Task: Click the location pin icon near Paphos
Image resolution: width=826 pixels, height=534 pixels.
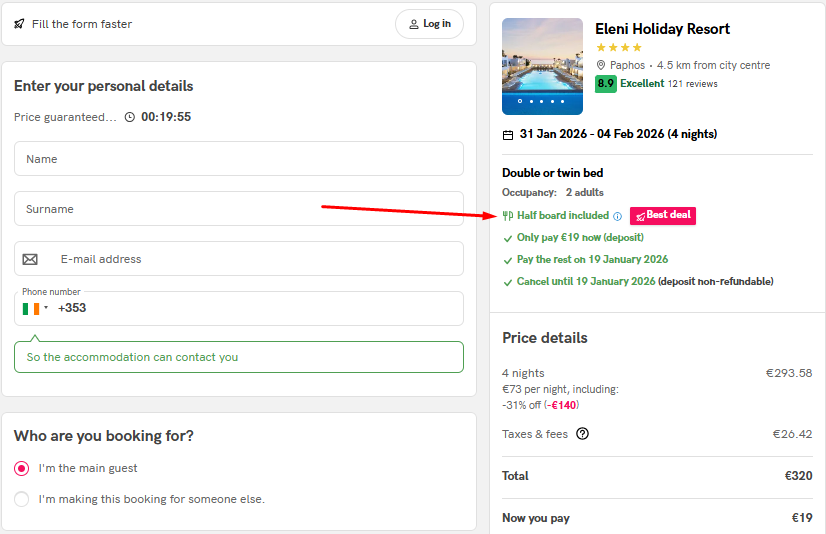Action: pyautogui.click(x=601, y=65)
